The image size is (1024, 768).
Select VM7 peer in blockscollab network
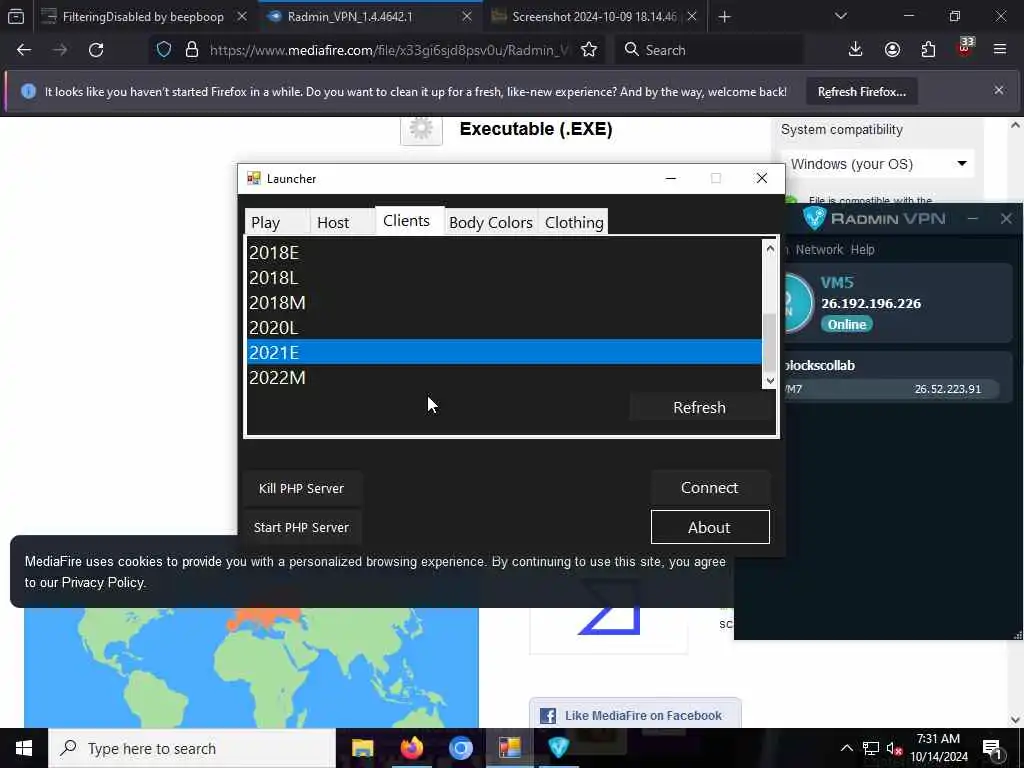[x=892, y=389]
